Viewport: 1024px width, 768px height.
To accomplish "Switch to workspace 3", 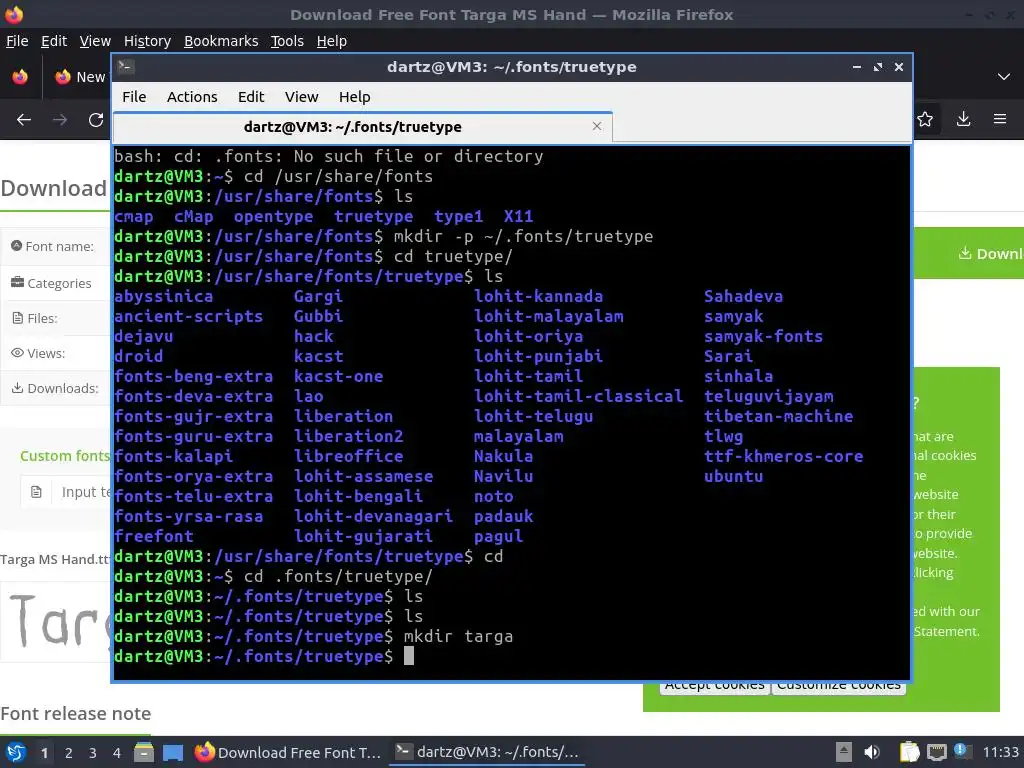I will (93, 753).
